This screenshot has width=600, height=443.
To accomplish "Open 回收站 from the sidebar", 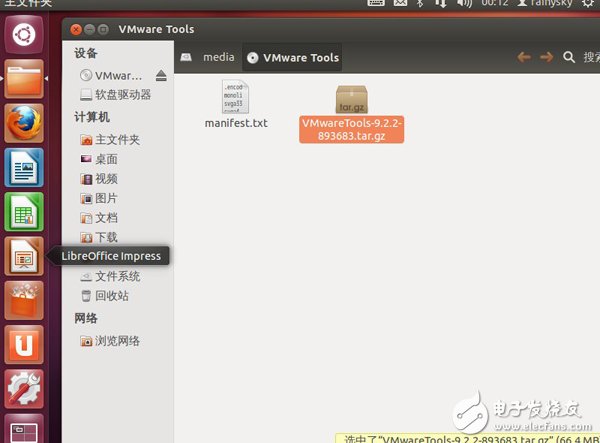I will [105, 296].
